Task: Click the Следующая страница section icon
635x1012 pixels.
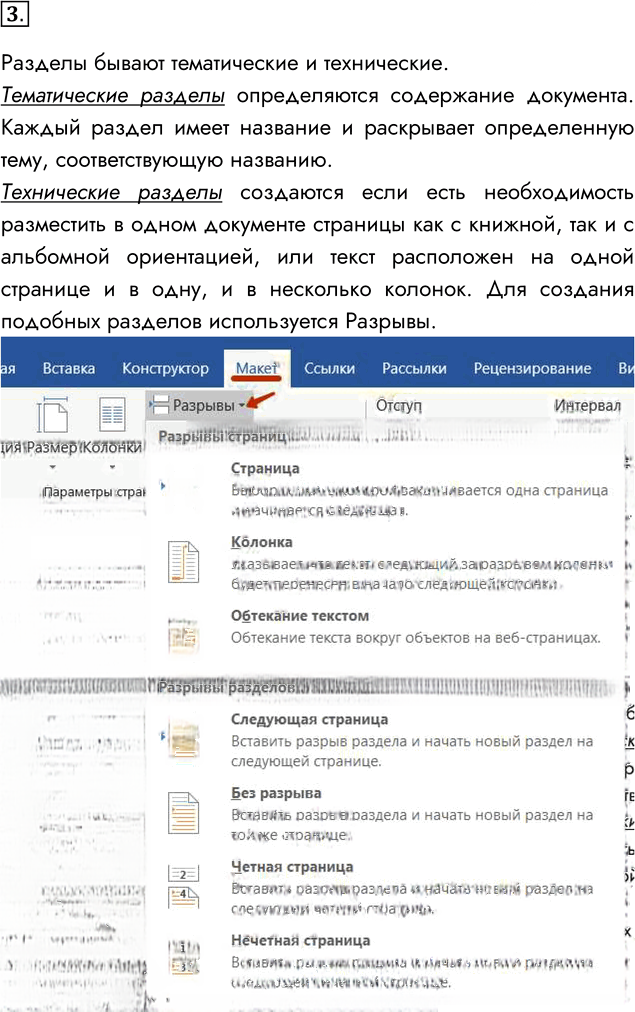Action: (183, 738)
